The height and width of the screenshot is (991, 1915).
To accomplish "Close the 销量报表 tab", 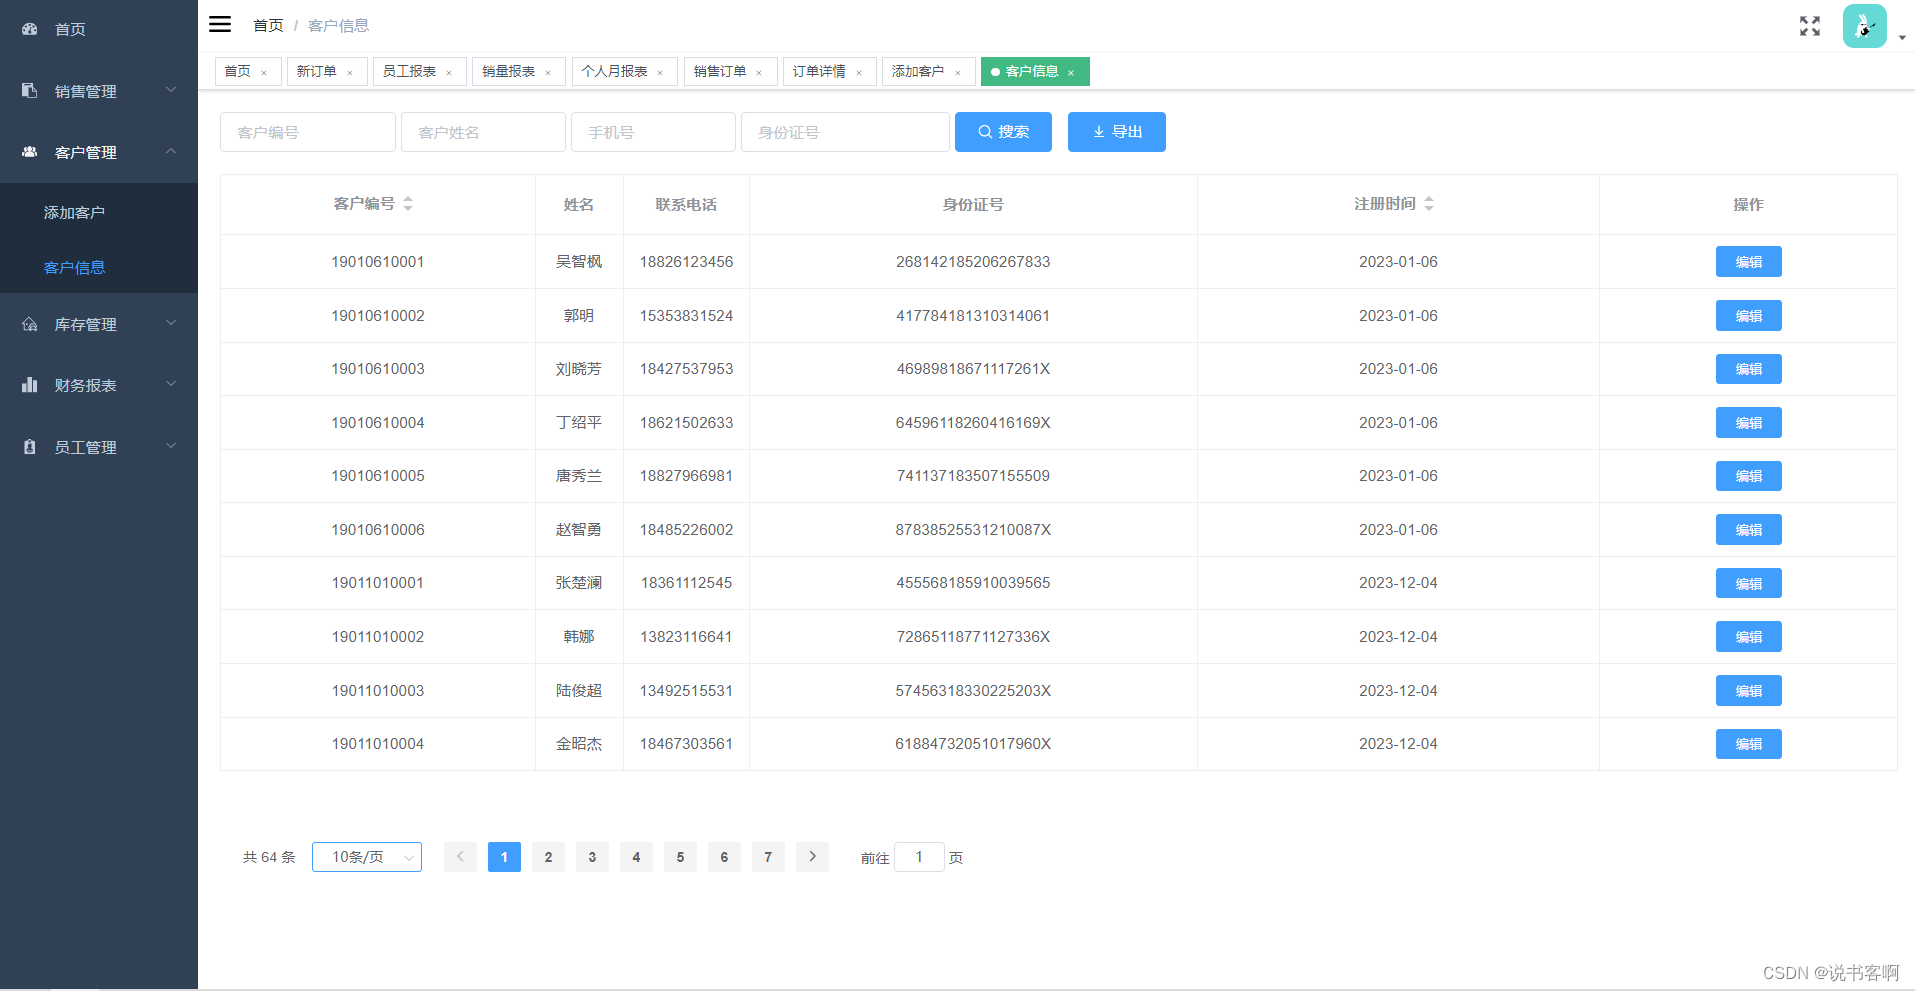I will (x=548, y=72).
